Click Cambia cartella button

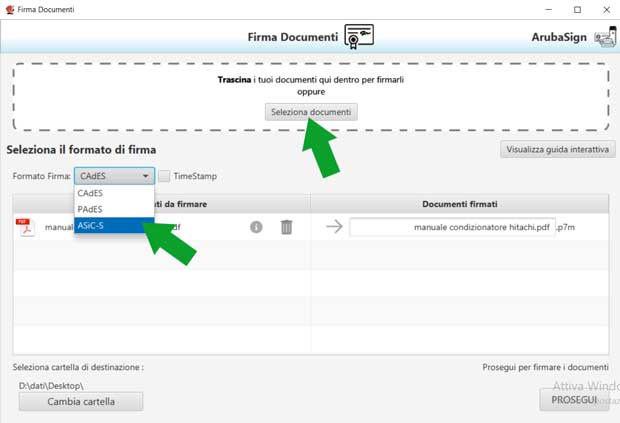81,402
